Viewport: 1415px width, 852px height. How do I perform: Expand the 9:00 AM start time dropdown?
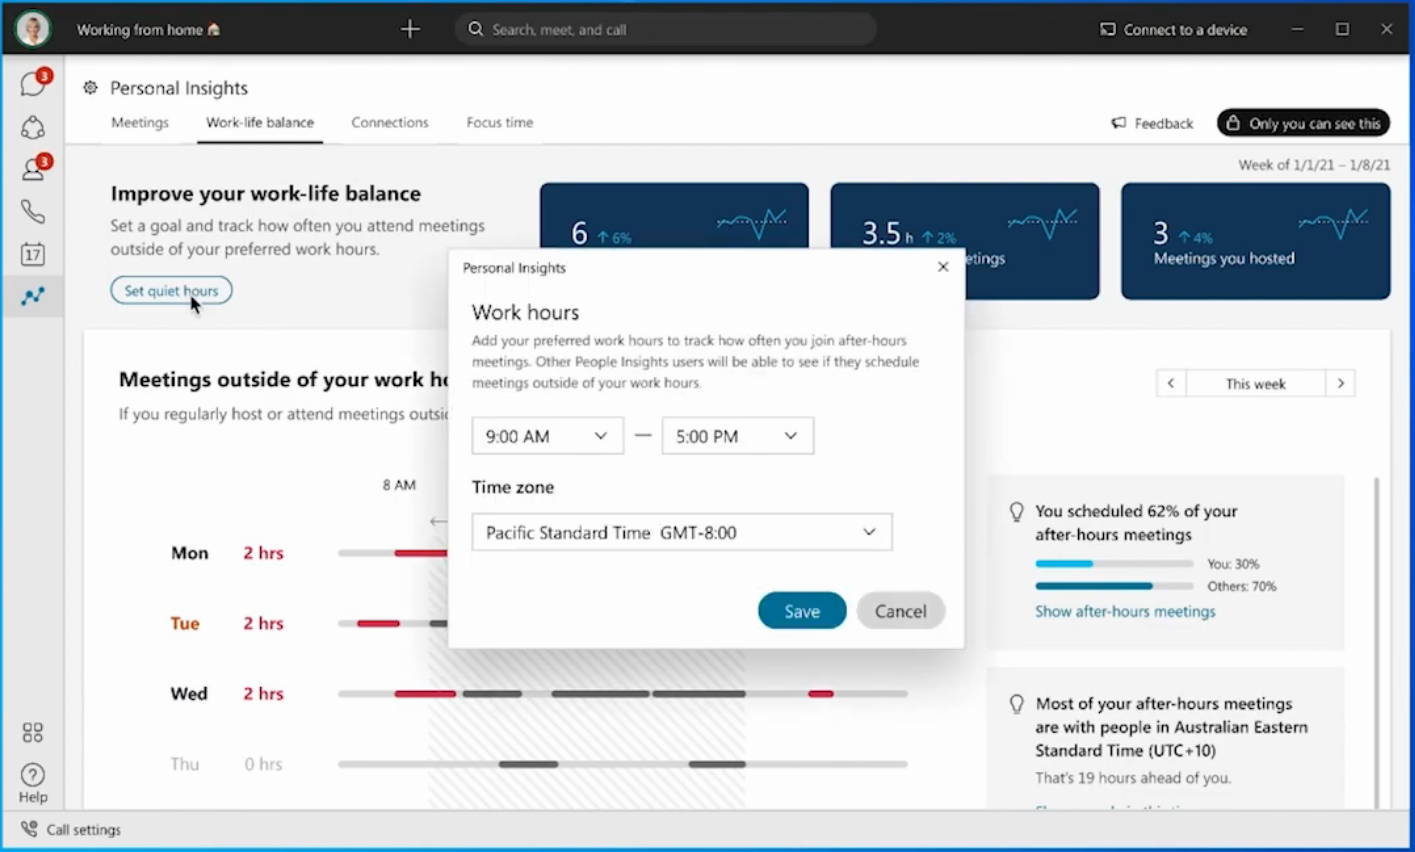coord(547,436)
